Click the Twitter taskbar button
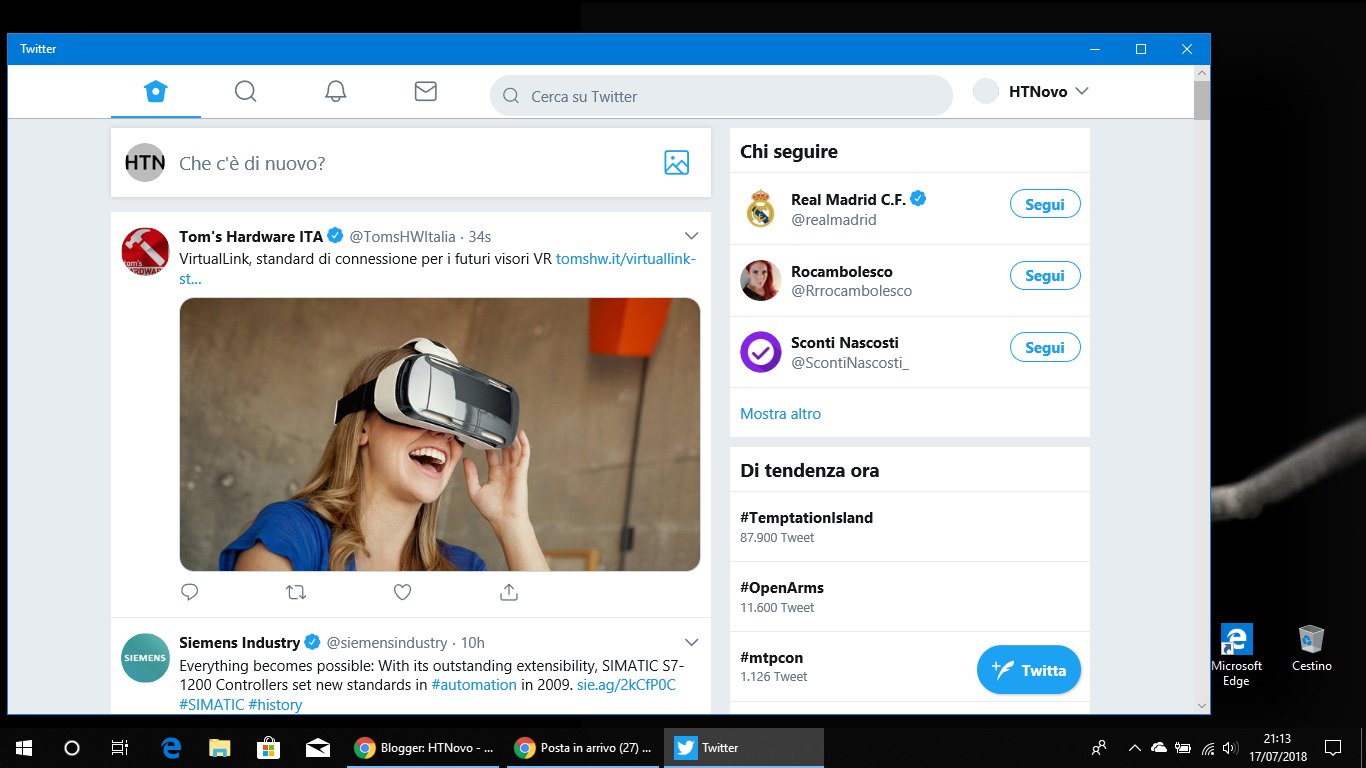1366x768 pixels. coord(744,747)
